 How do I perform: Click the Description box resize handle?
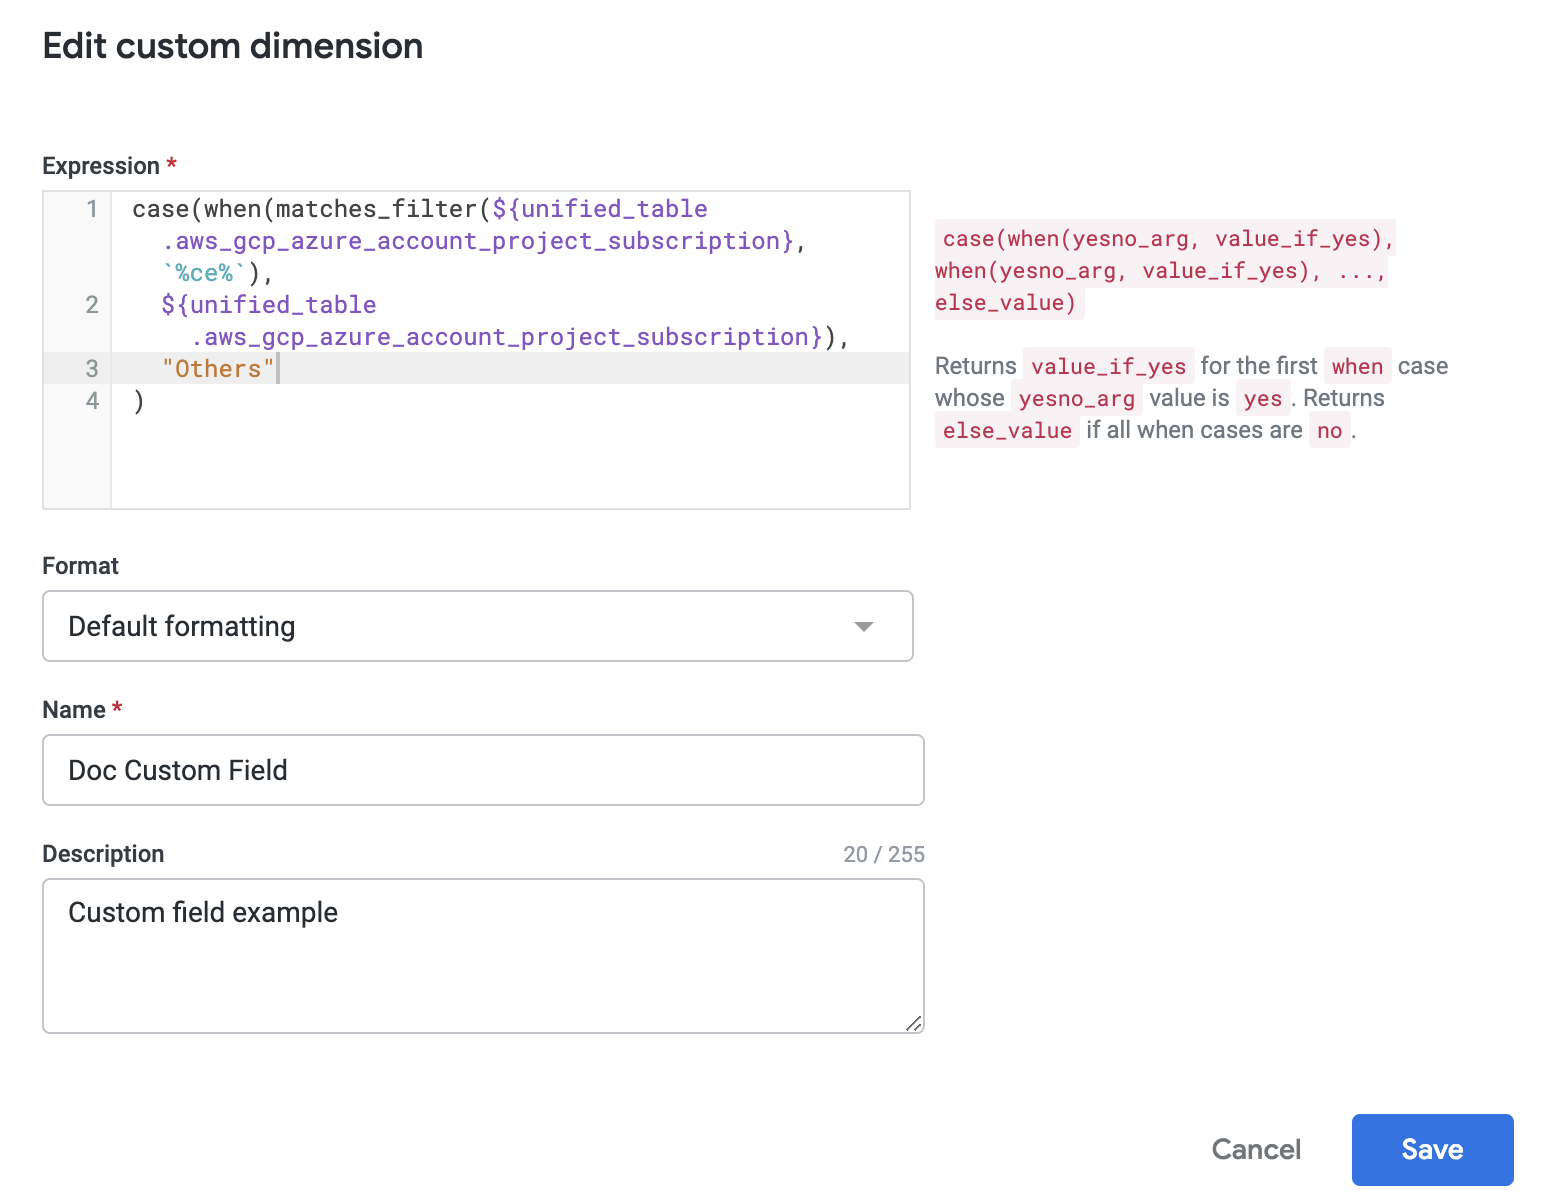pyautogui.click(x=913, y=1022)
